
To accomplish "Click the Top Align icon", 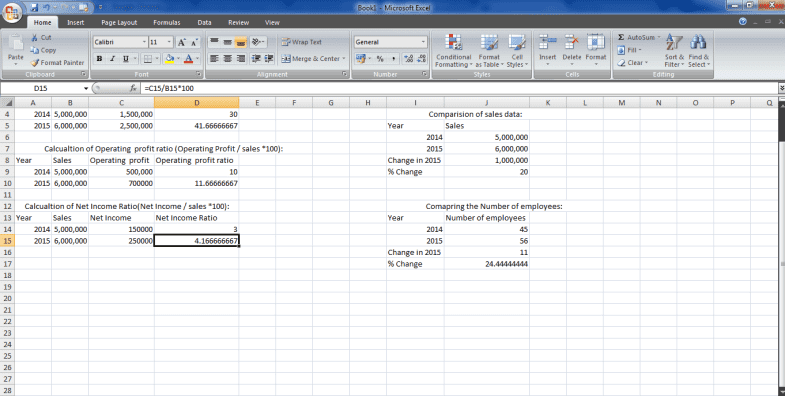I will pyautogui.click(x=214, y=42).
